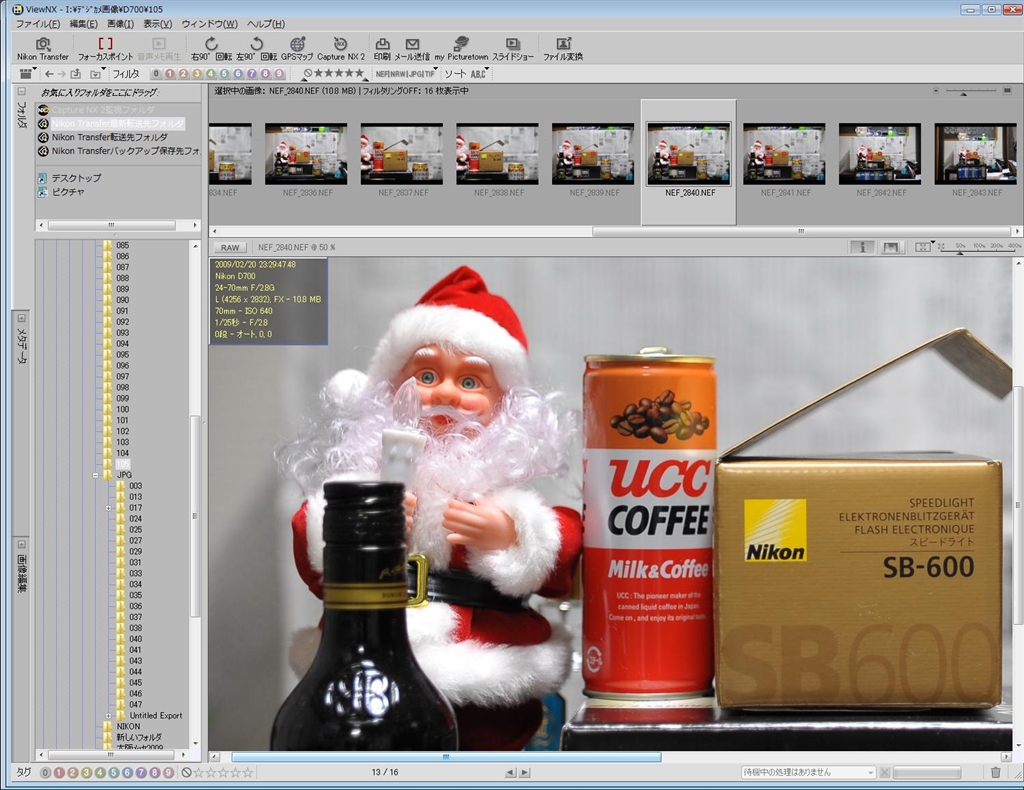Open the file conversion tool (ファイル変換)
The width and height of the screenshot is (1024, 790).
coord(563,49)
